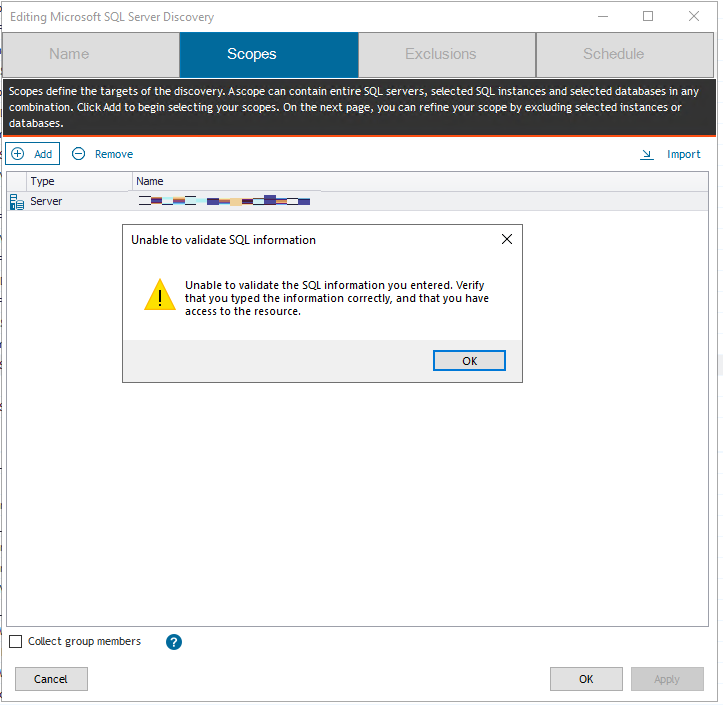The image size is (723, 706).
Task: Select the Server row icon
Action: click(x=17, y=202)
